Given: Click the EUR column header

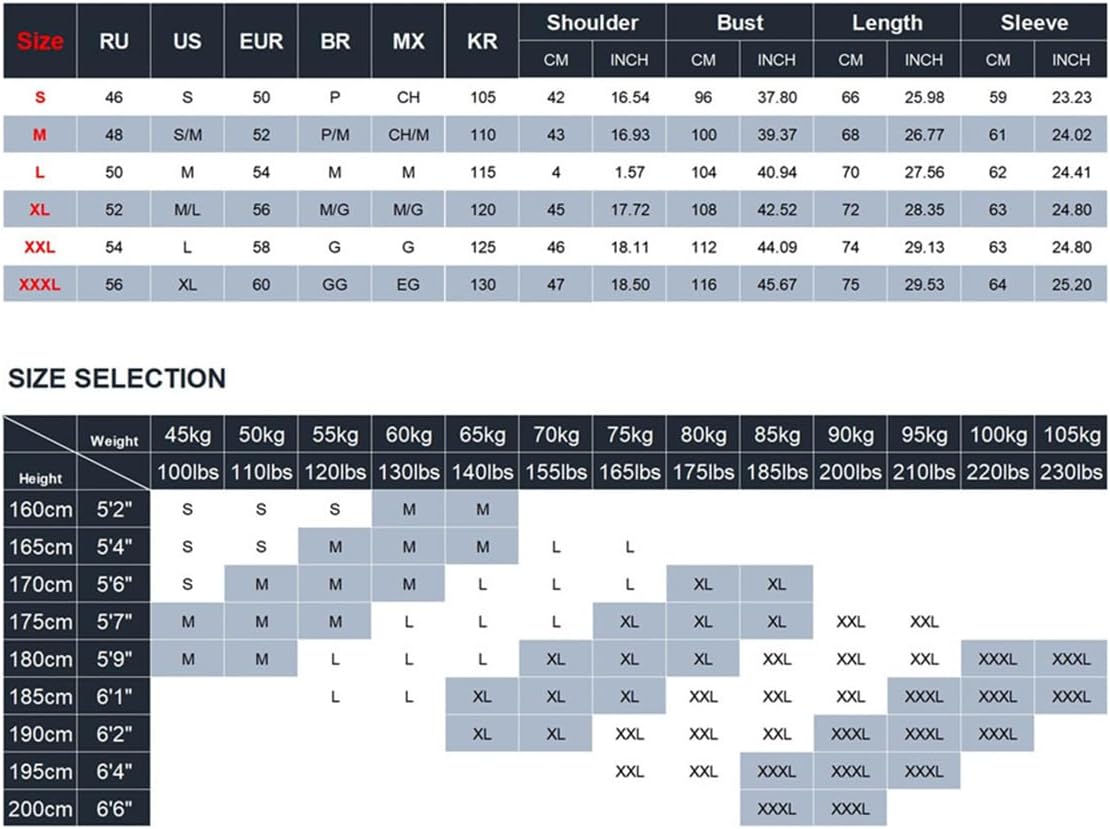Looking at the screenshot, I should [x=261, y=41].
